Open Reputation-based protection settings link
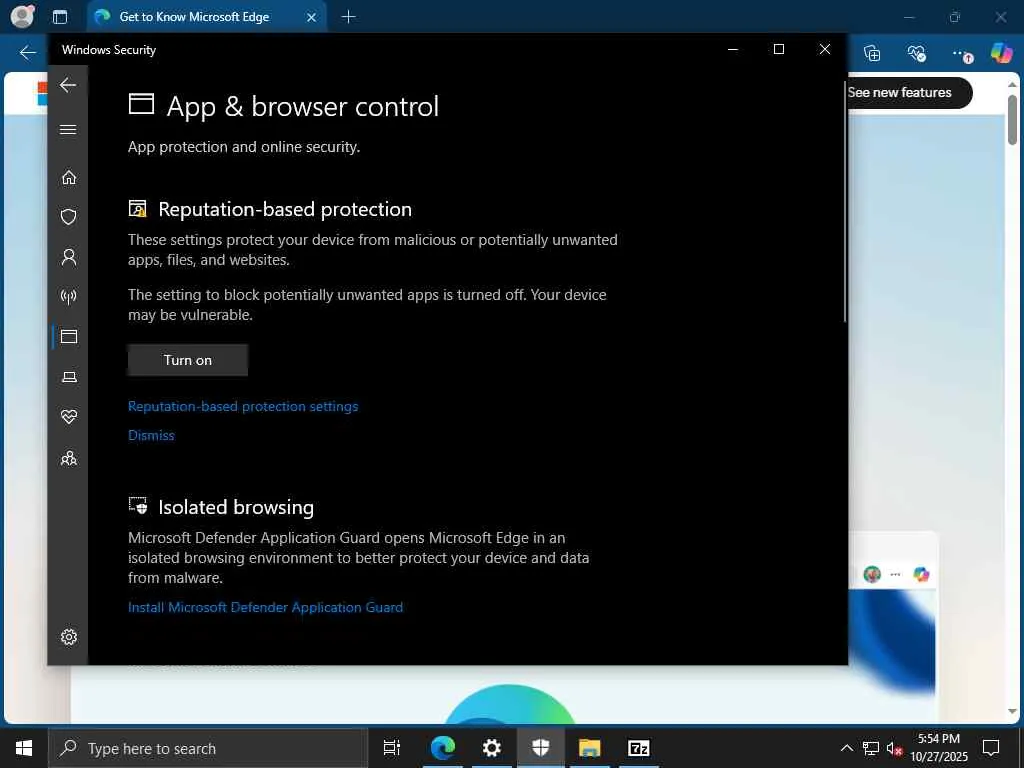 point(243,406)
